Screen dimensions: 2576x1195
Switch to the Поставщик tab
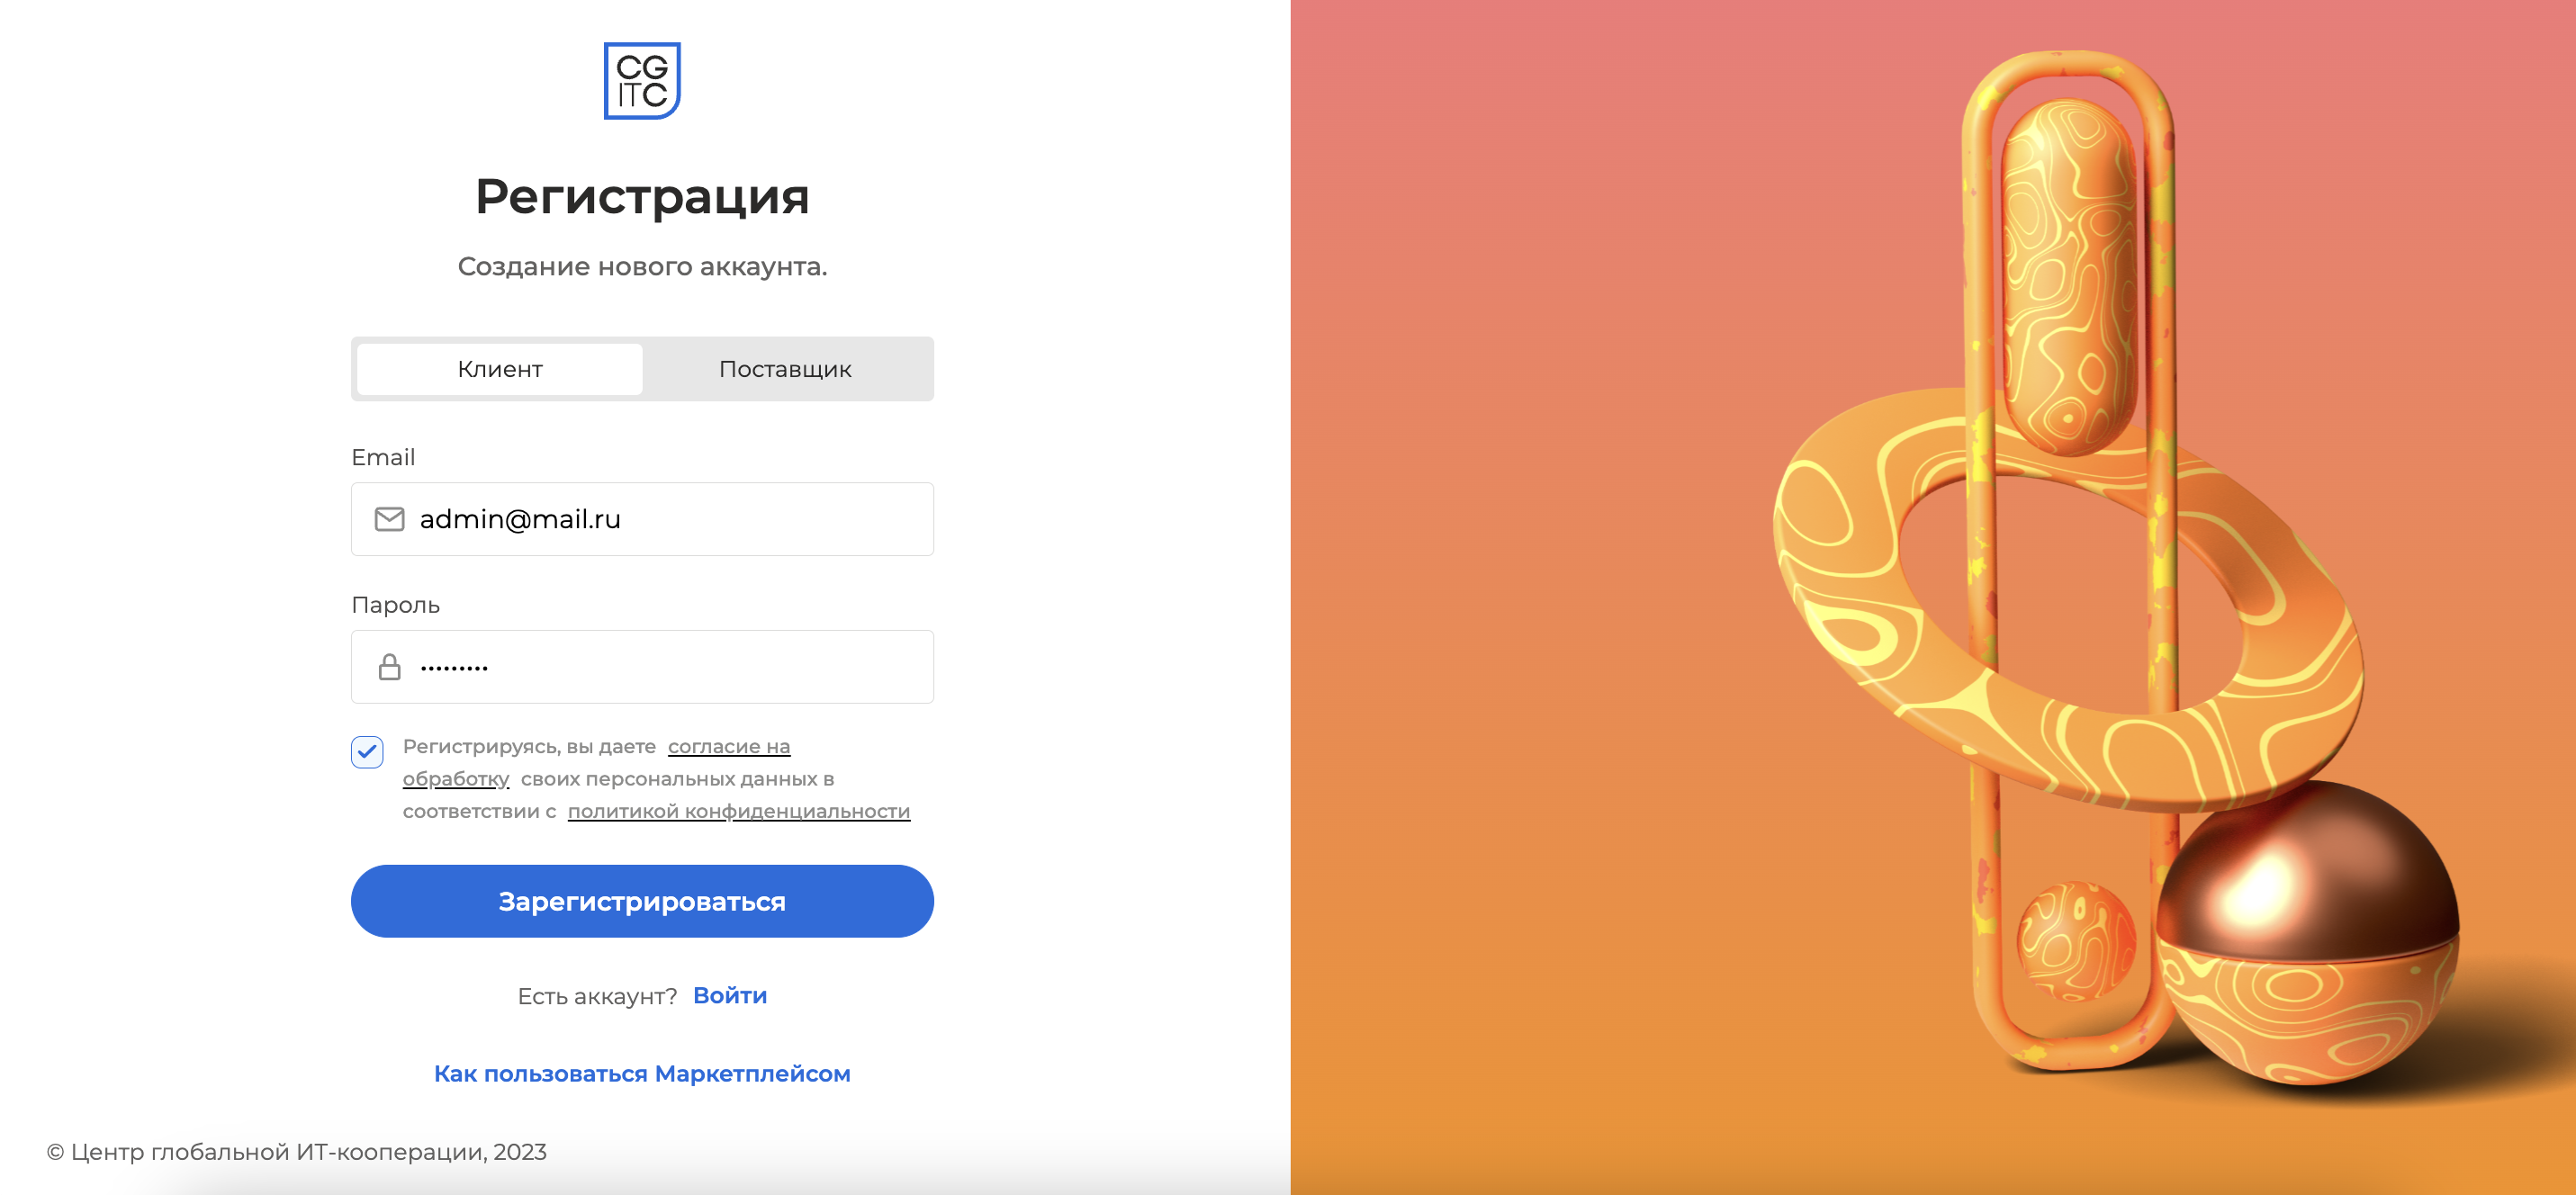[x=785, y=369]
